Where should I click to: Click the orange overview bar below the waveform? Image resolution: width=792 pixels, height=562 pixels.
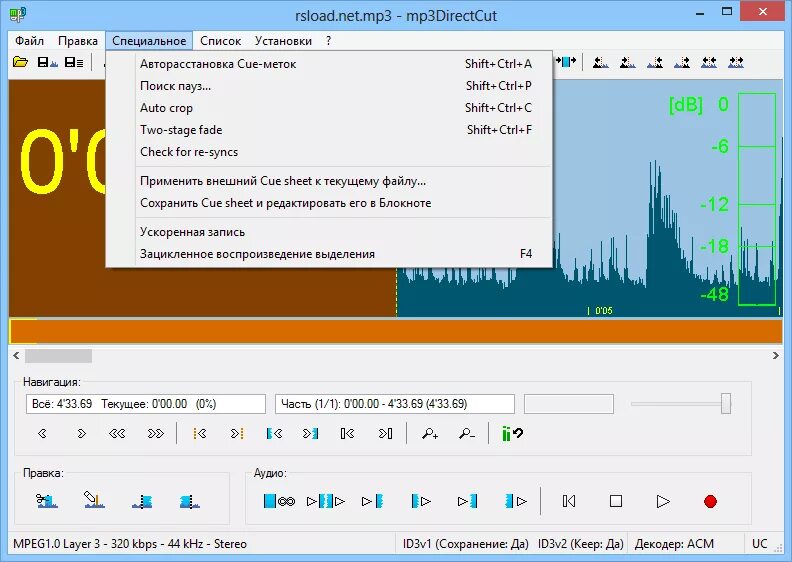pyautogui.click(x=396, y=332)
